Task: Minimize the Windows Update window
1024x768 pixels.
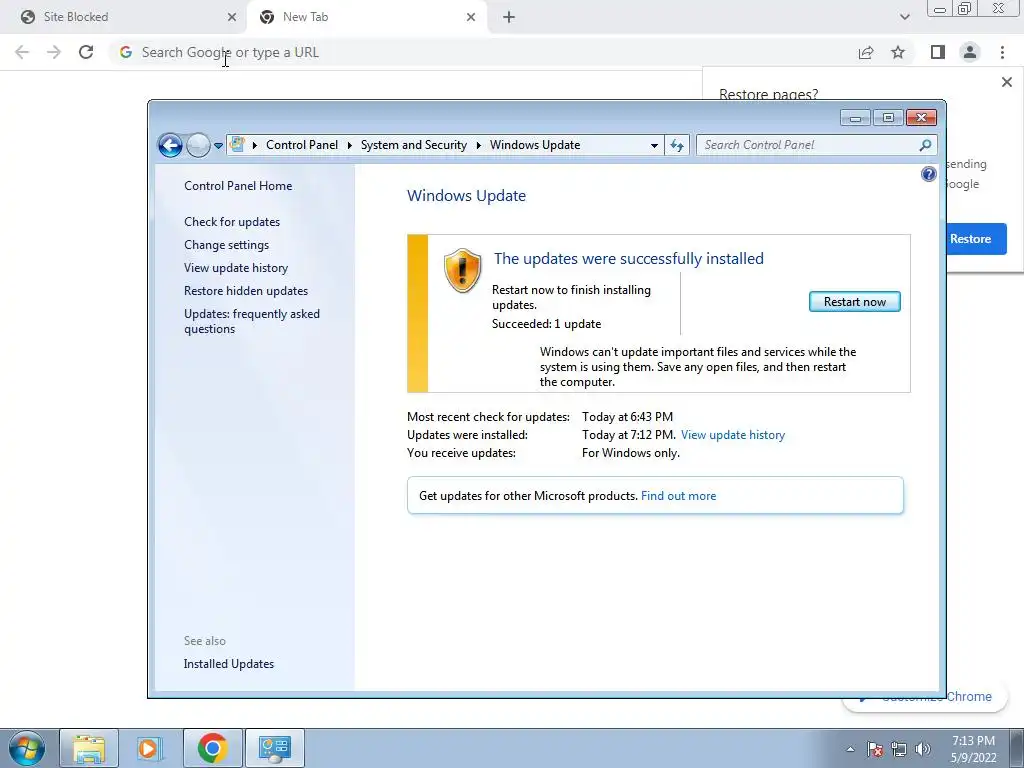Action: click(x=855, y=118)
